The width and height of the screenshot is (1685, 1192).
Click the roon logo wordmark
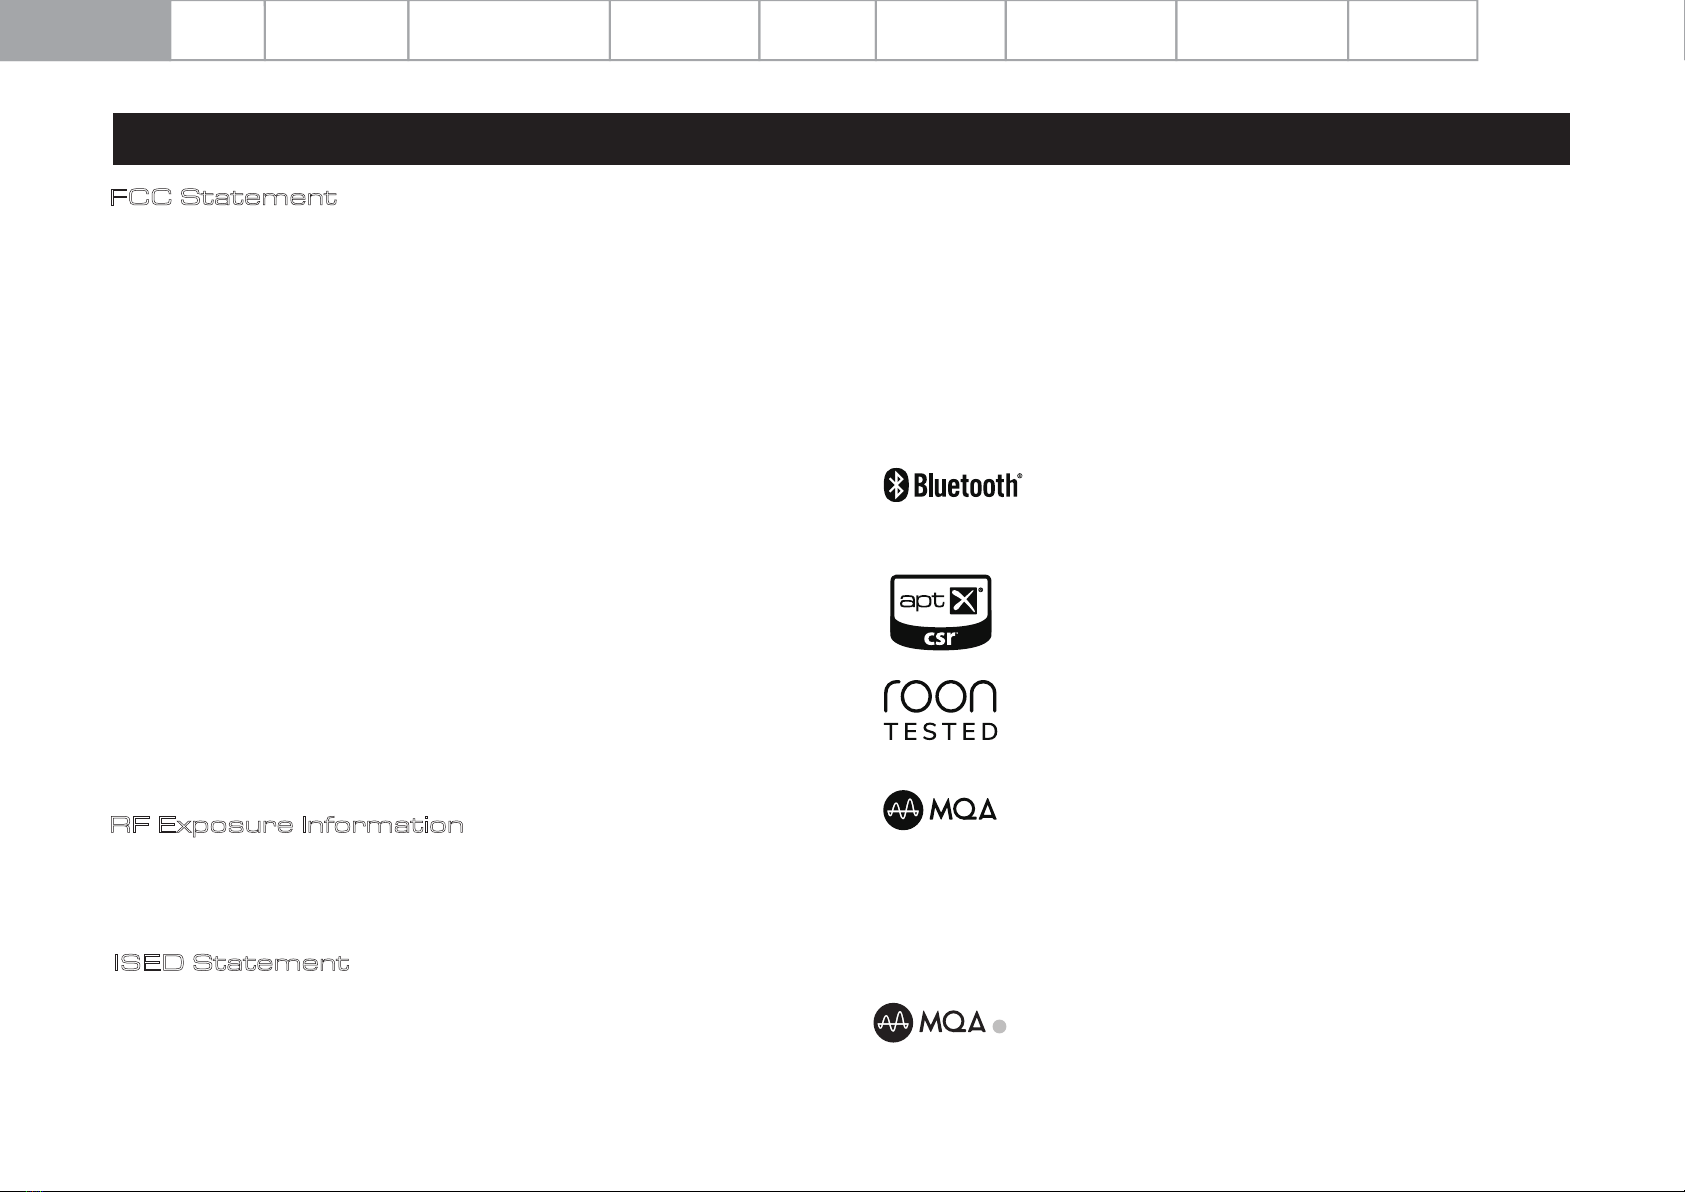coord(940,696)
